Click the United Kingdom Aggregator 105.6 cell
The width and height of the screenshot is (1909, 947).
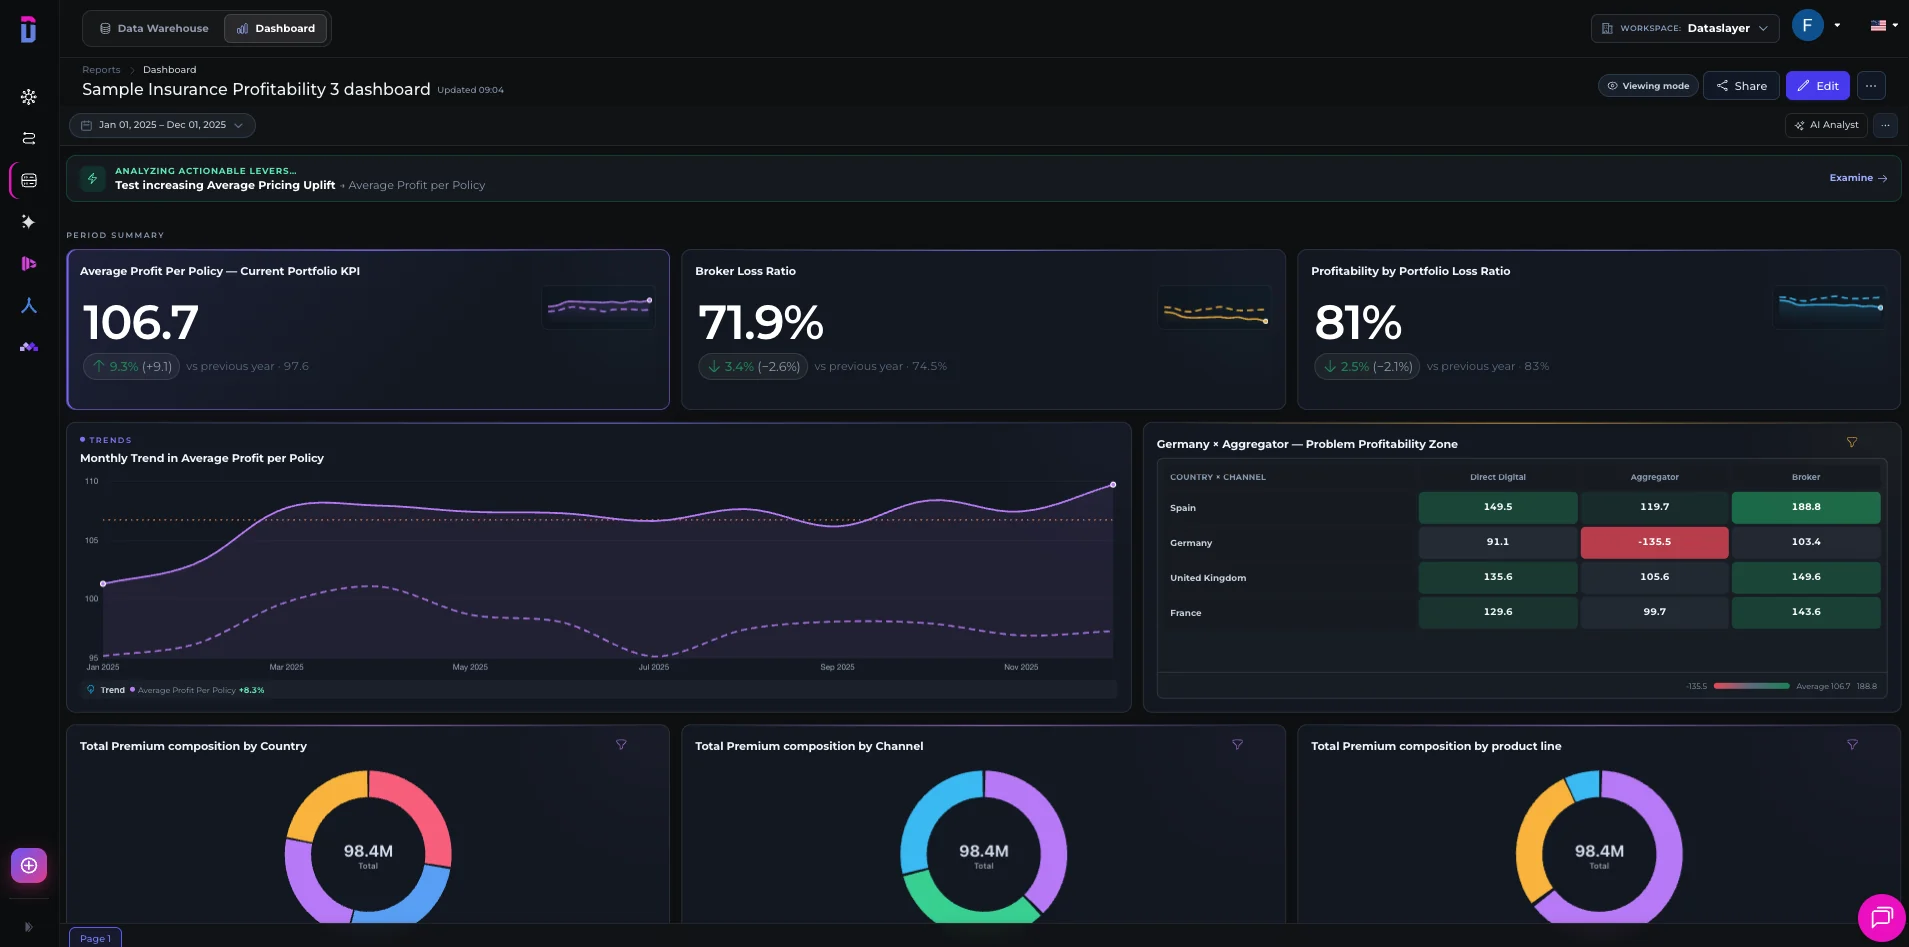tap(1654, 577)
